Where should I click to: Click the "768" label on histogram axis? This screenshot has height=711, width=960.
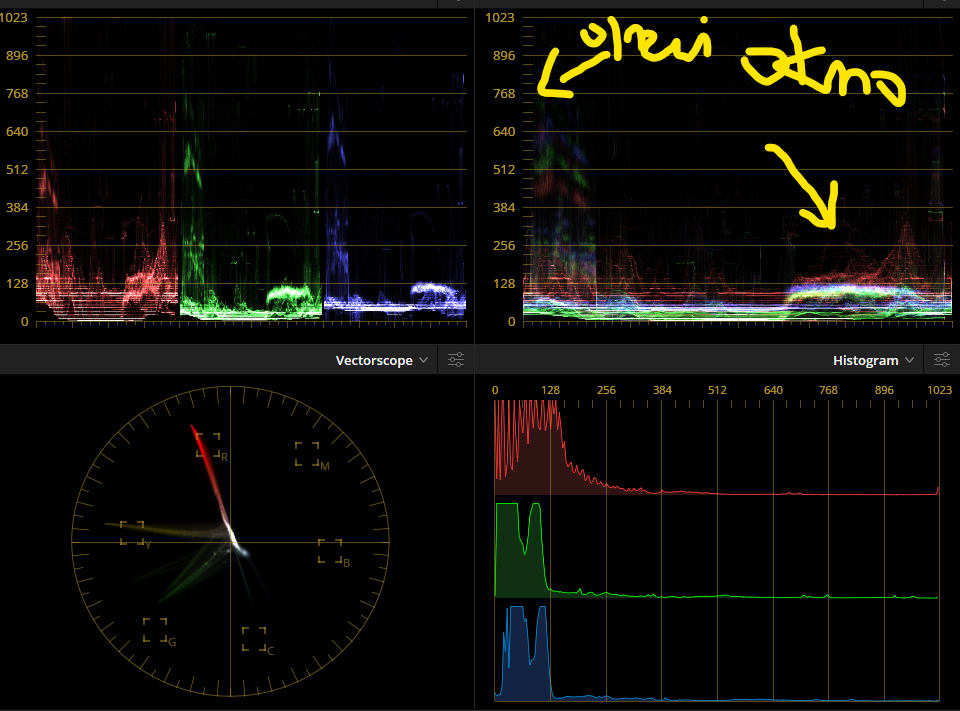828,390
